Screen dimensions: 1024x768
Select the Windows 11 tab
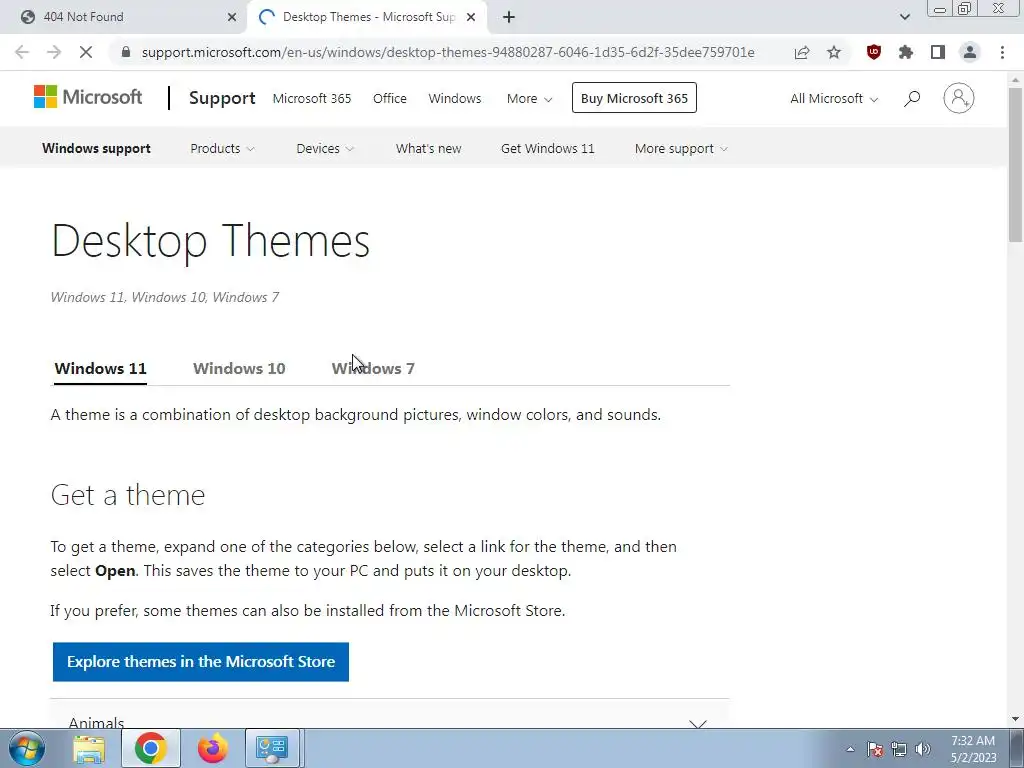tap(101, 368)
